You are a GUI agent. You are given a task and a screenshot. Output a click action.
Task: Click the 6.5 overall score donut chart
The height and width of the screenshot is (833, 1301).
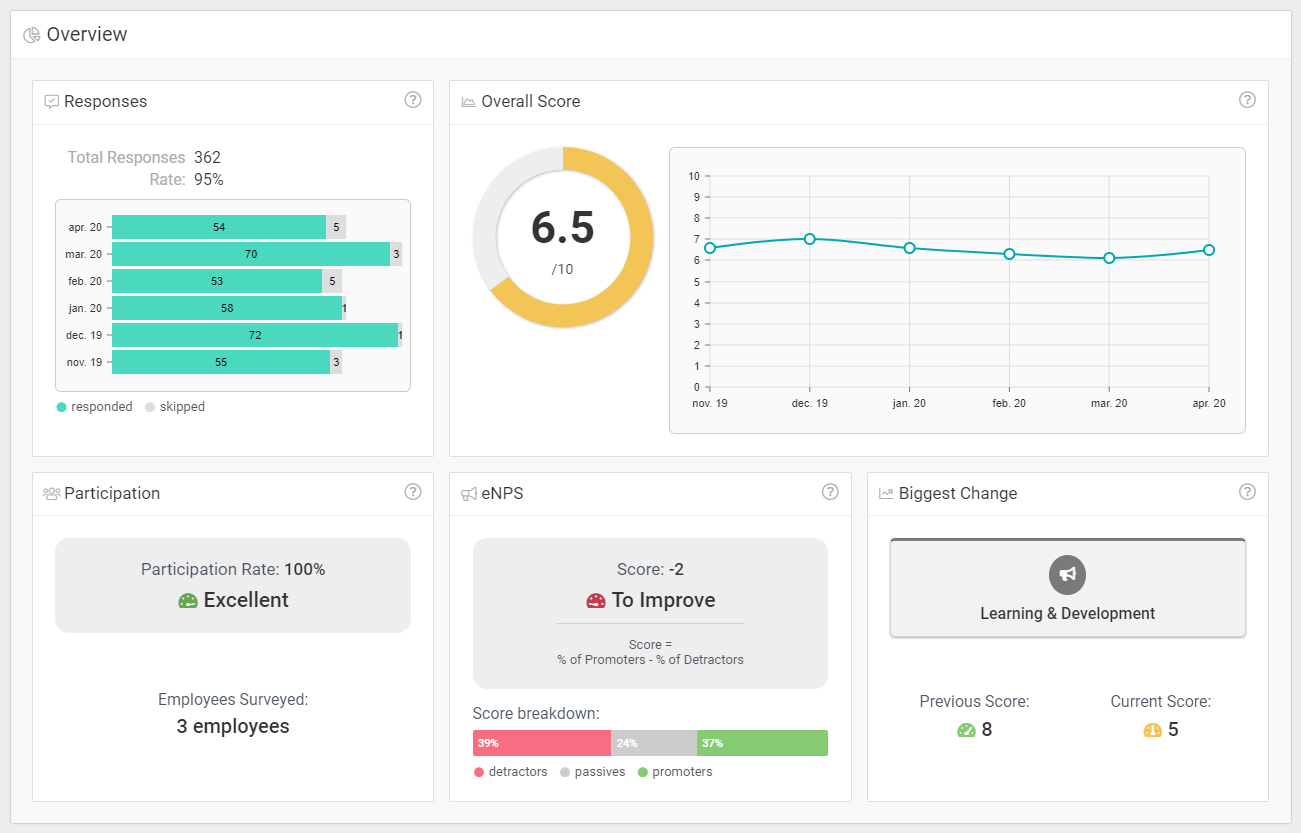coord(563,237)
